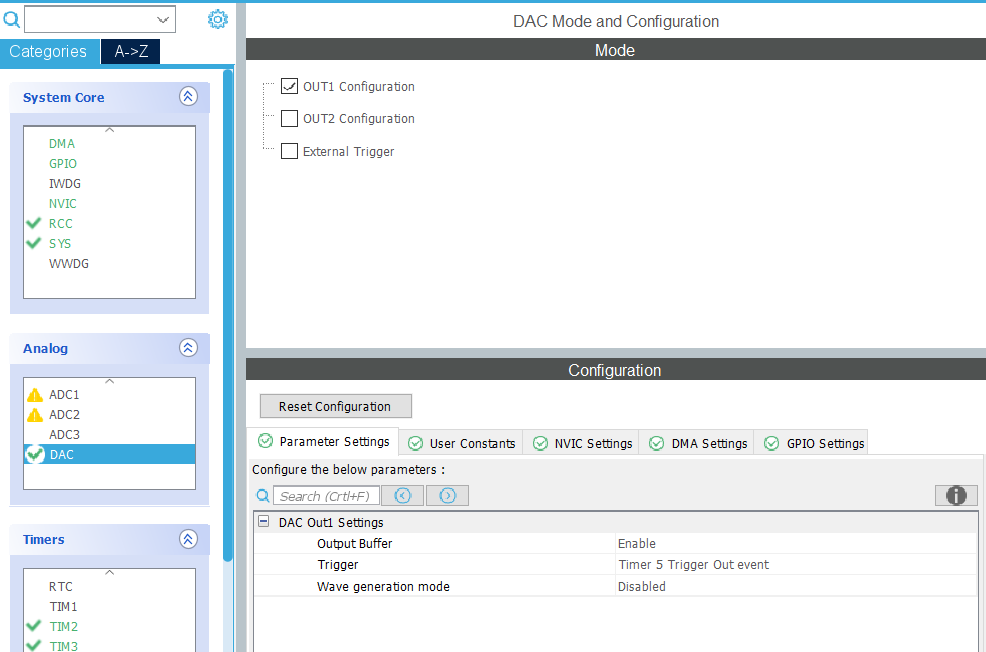Click the information (i) button
This screenshot has width=986, height=652.
tap(956, 495)
